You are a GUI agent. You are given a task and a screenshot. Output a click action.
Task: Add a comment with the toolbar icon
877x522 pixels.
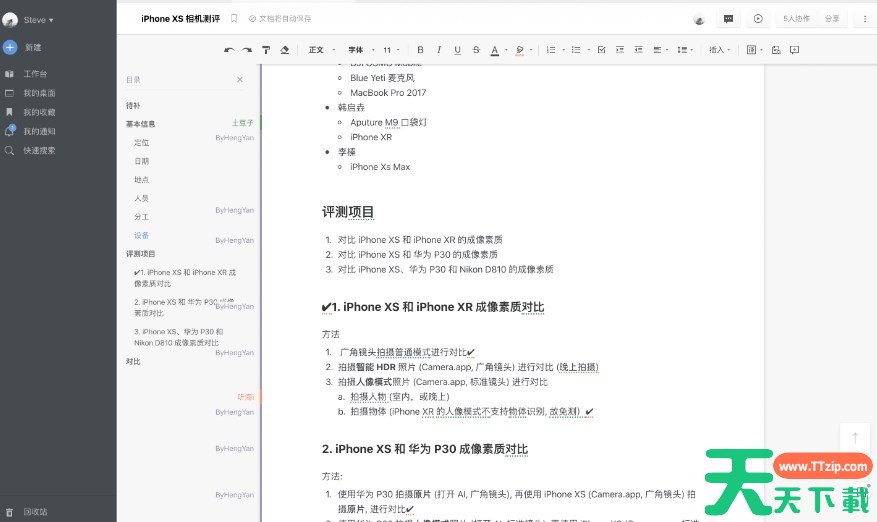pos(794,50)
